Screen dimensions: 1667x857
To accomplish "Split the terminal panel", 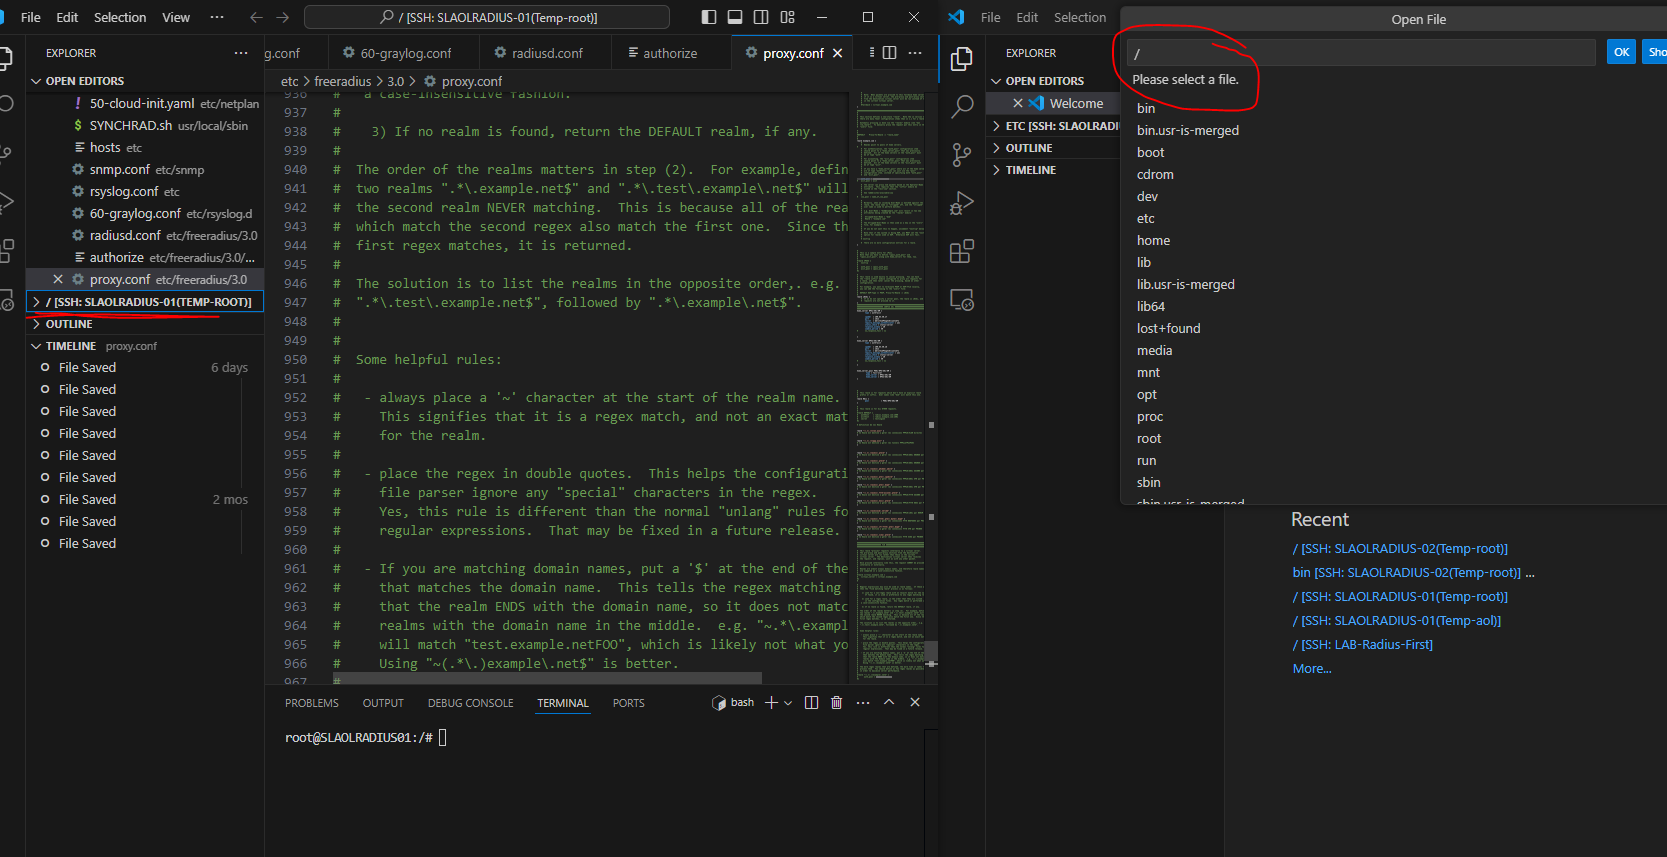I will 811,703.
